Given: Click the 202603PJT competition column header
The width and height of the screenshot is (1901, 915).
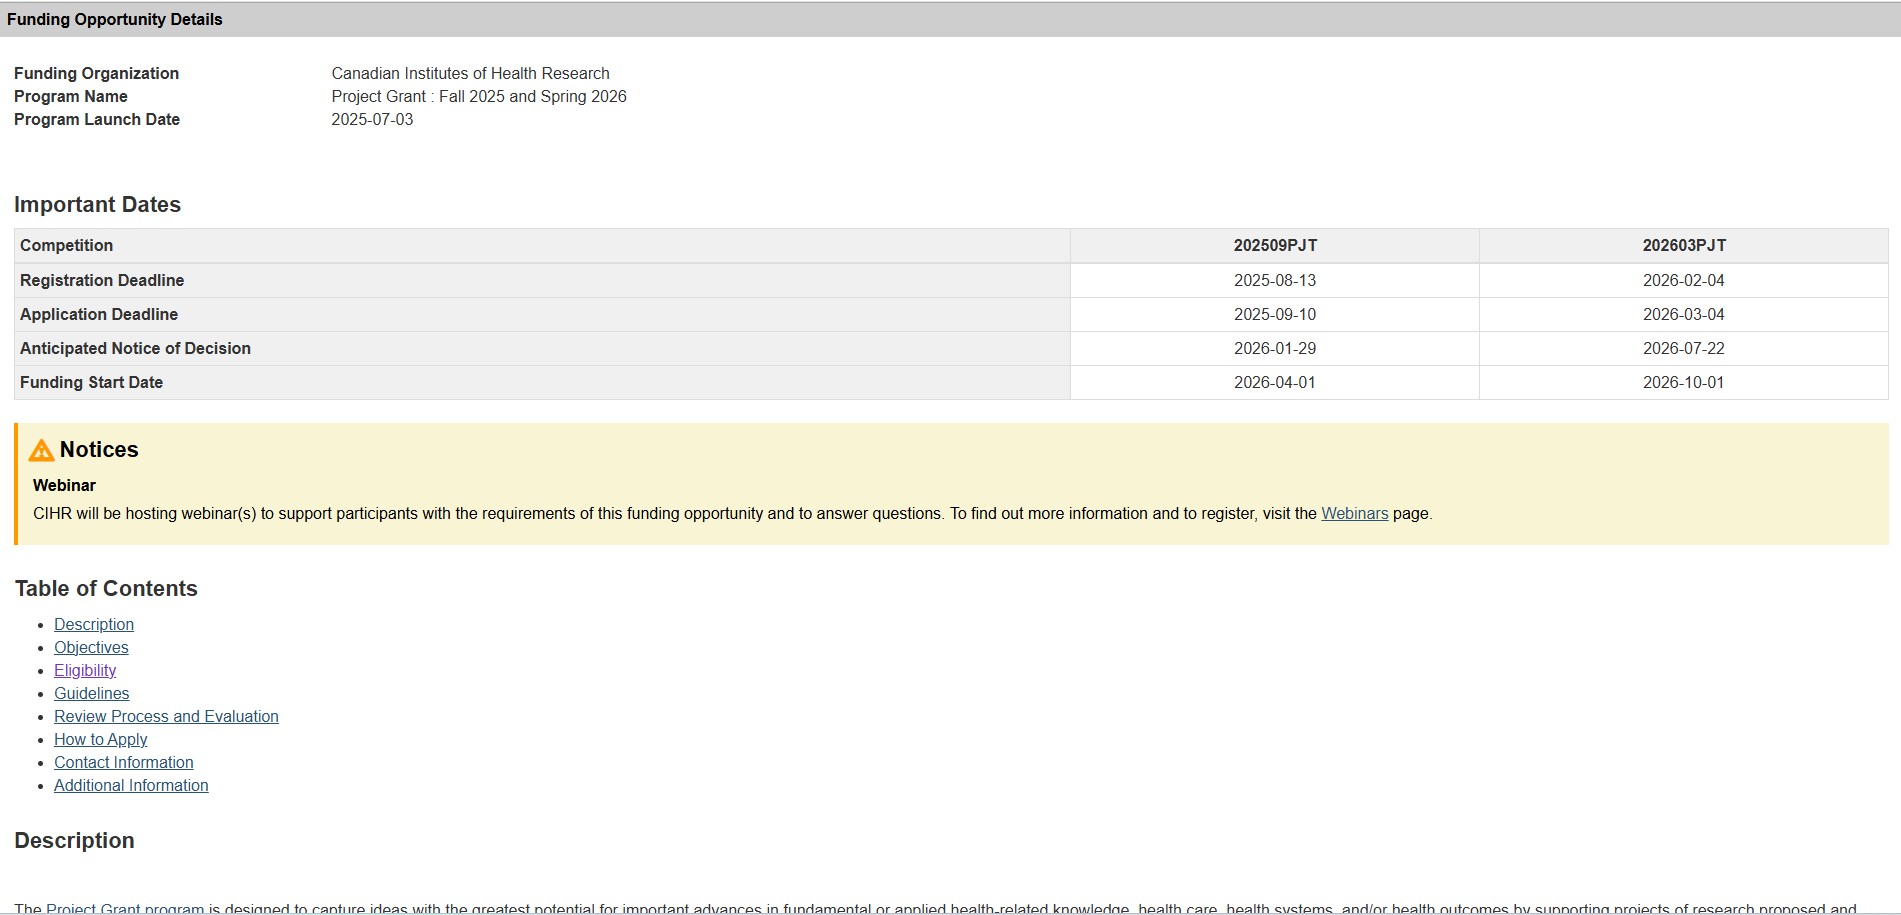Looking at the screenshot, I should pos(1683,245).
